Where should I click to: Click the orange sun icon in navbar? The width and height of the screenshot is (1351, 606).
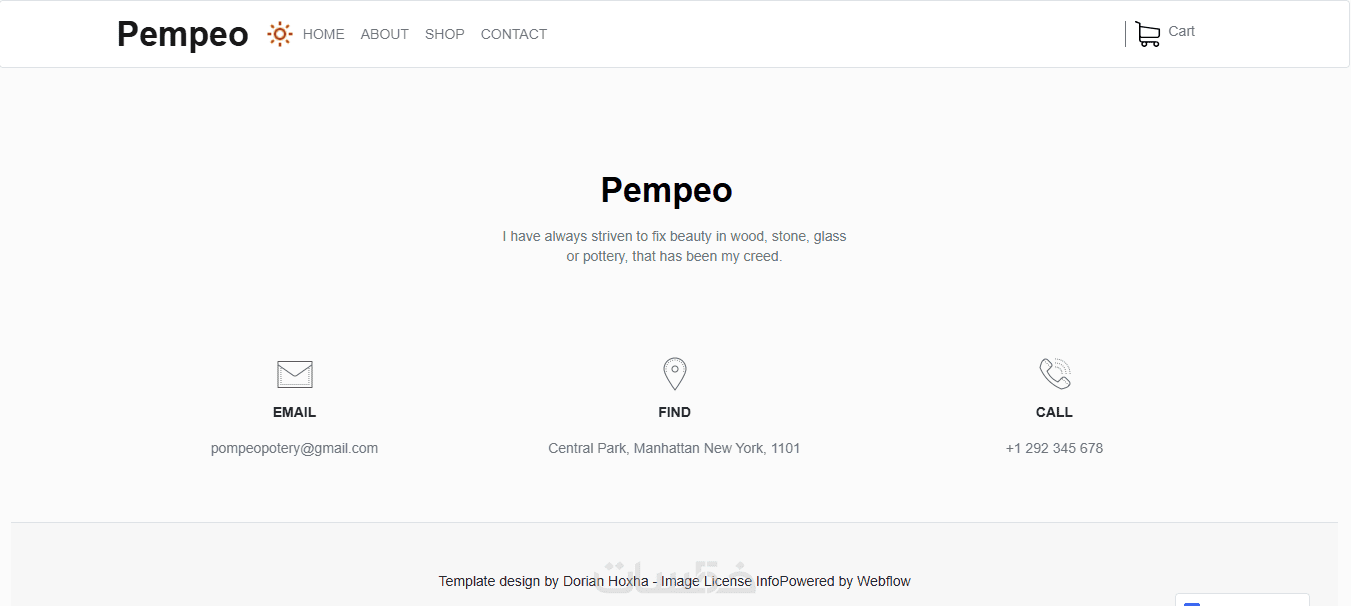tap(279, 34)
